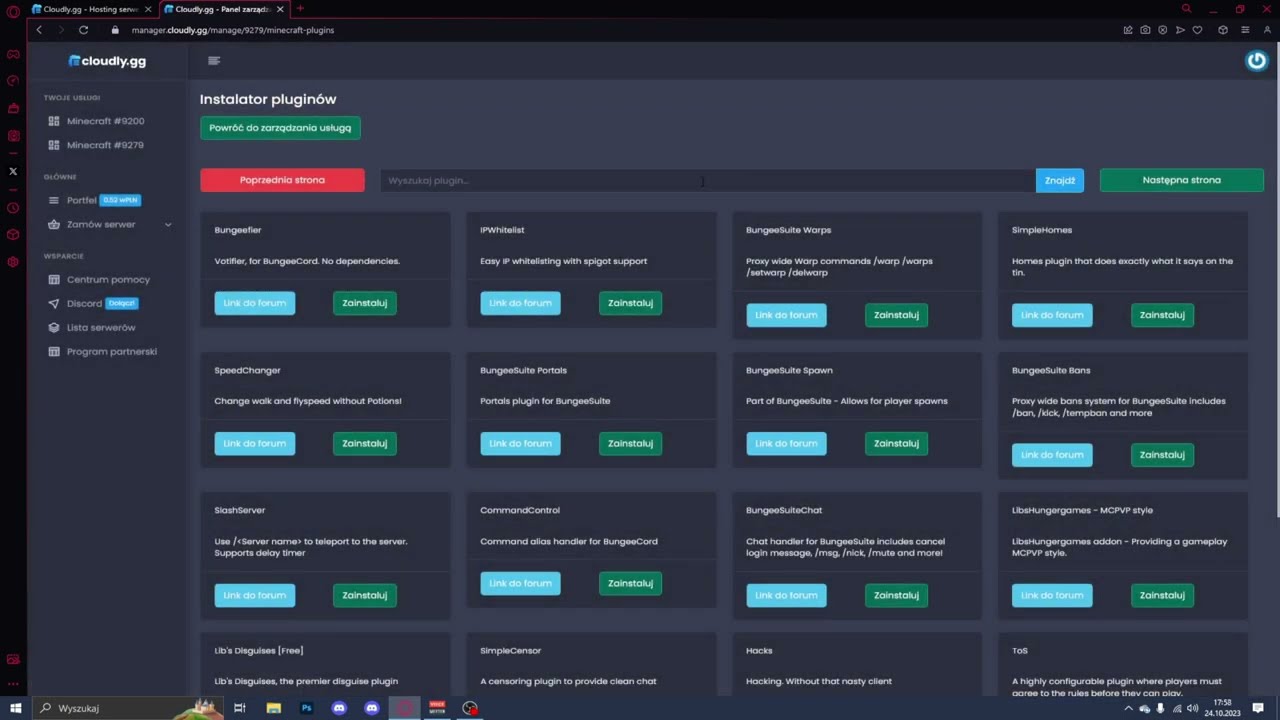The image size is (1280, 720).
Task: Open browser tab search magnifier
Action: [x=1187, y=9]
